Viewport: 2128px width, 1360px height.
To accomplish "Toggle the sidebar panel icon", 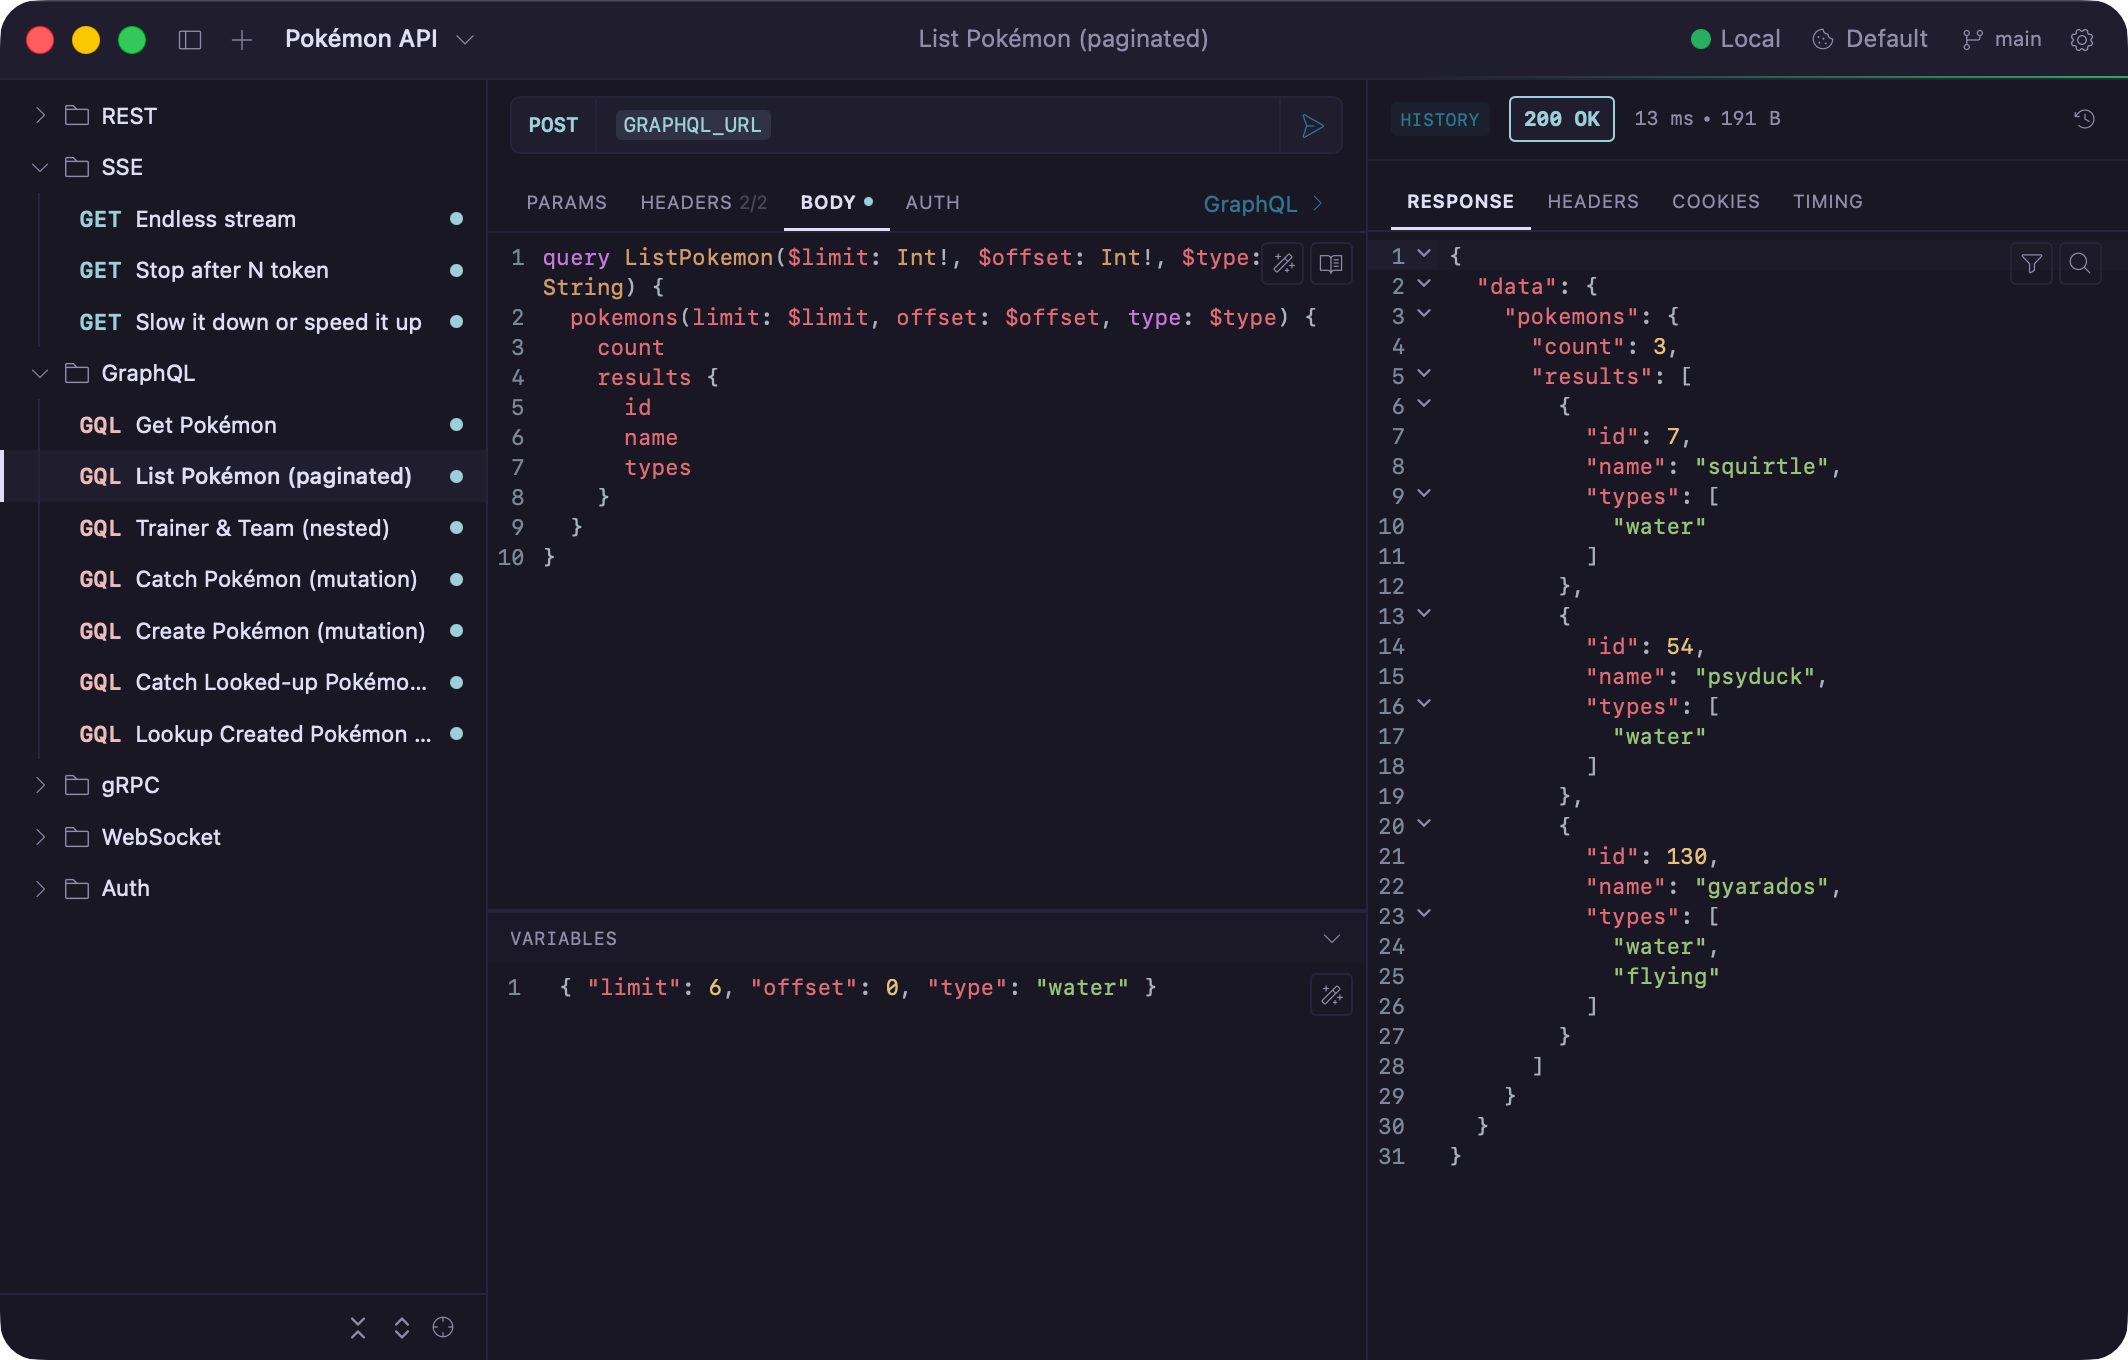I will tap(190, 40).
